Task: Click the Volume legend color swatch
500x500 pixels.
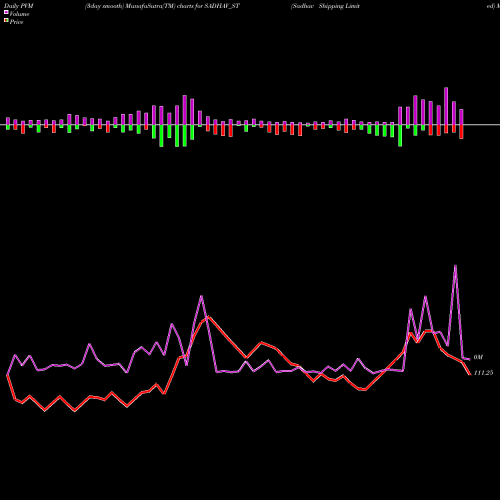Action: [x=6, y=12]
